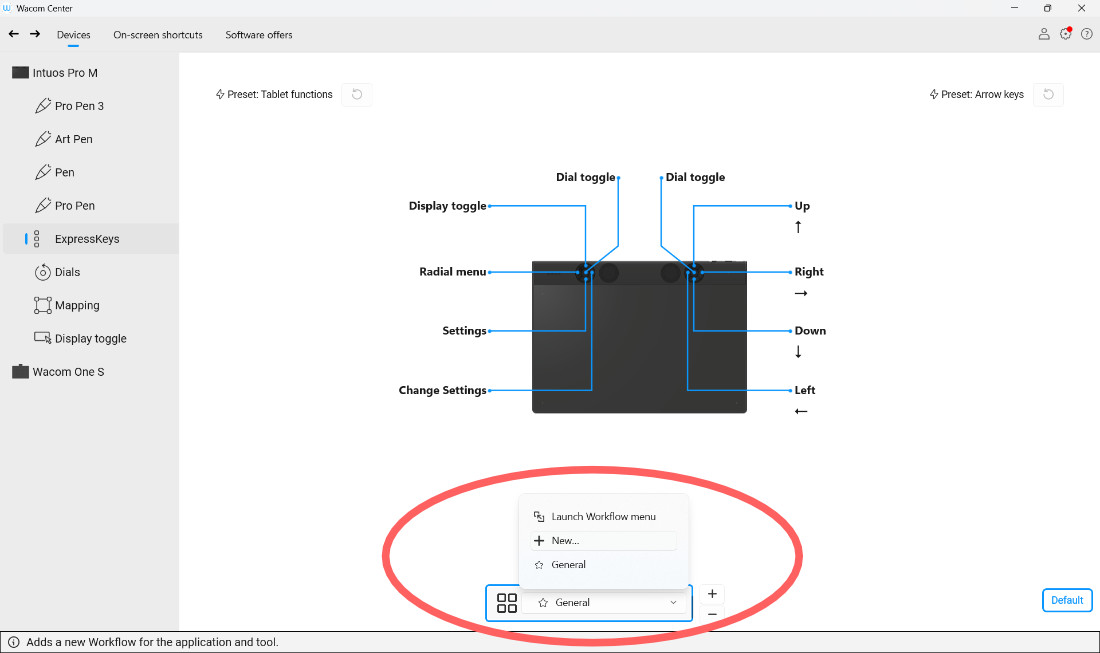Click the Up ExpressKey label
1100x653 pixels.
point(802,206)
